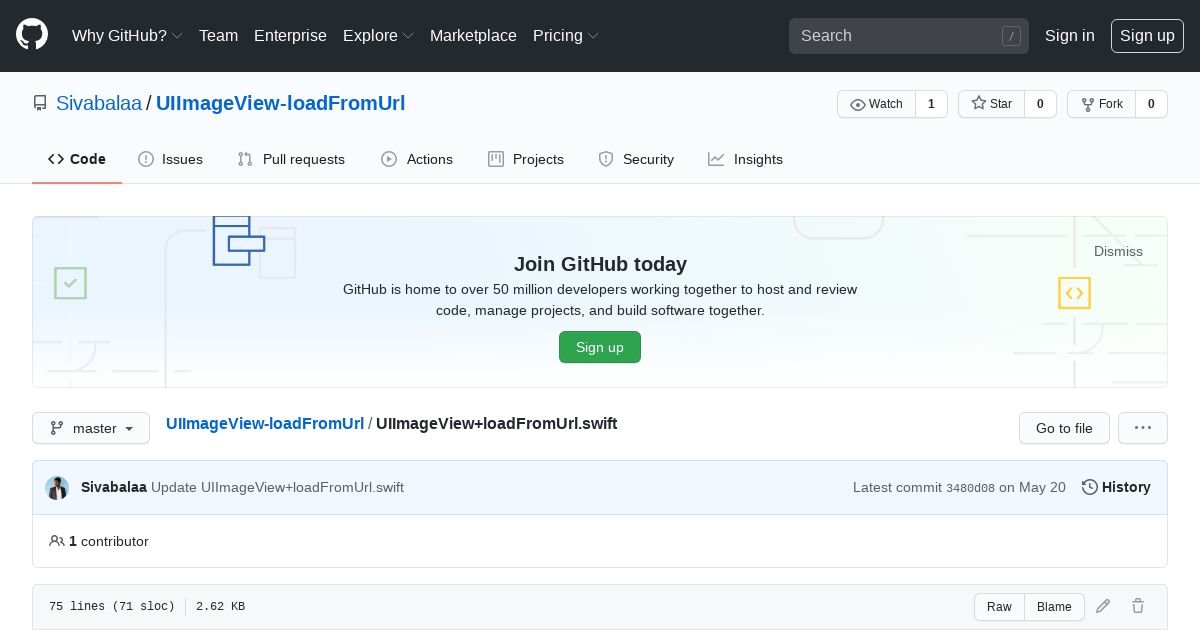Click Sign in in the header

(1070, 35)
